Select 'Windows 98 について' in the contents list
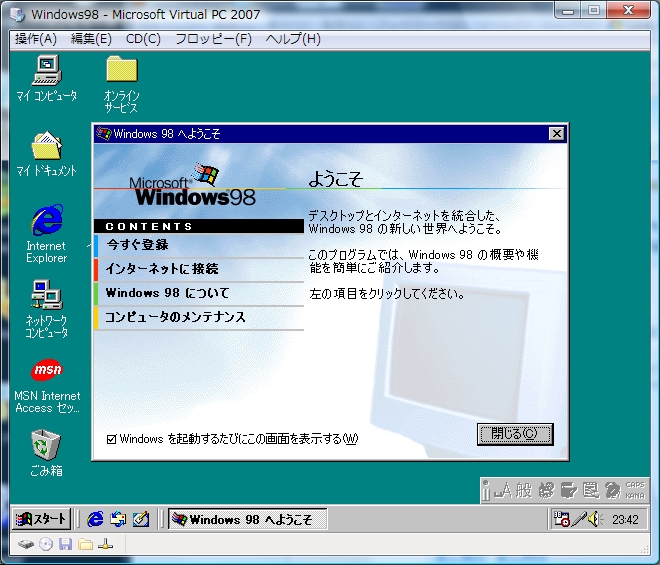This screenshot has height=565, width=660. [x=199, y=293]
